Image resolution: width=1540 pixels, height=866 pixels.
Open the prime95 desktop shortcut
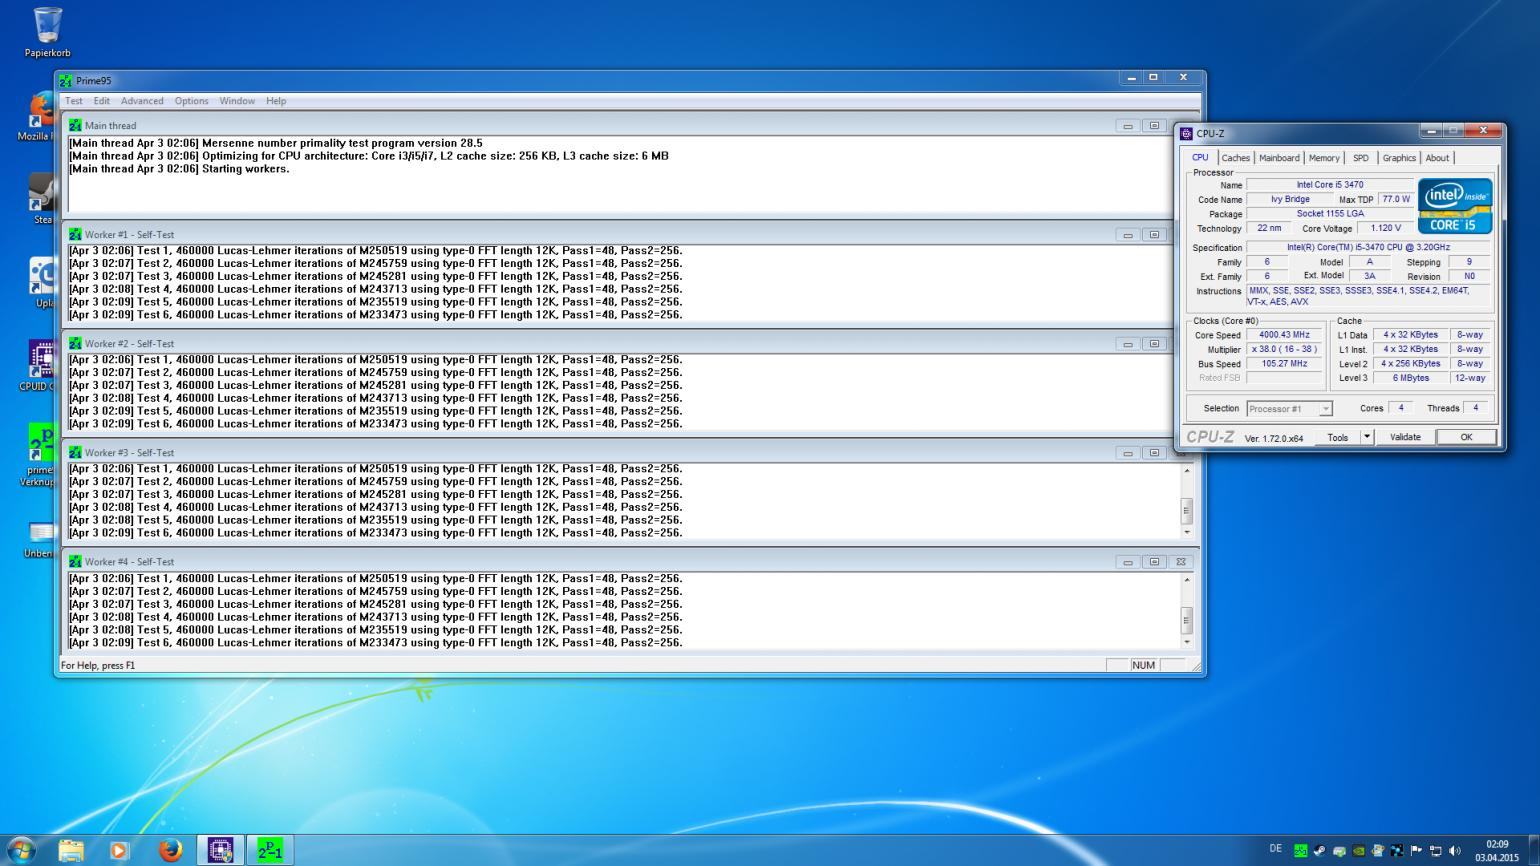[x=40, y=455]
